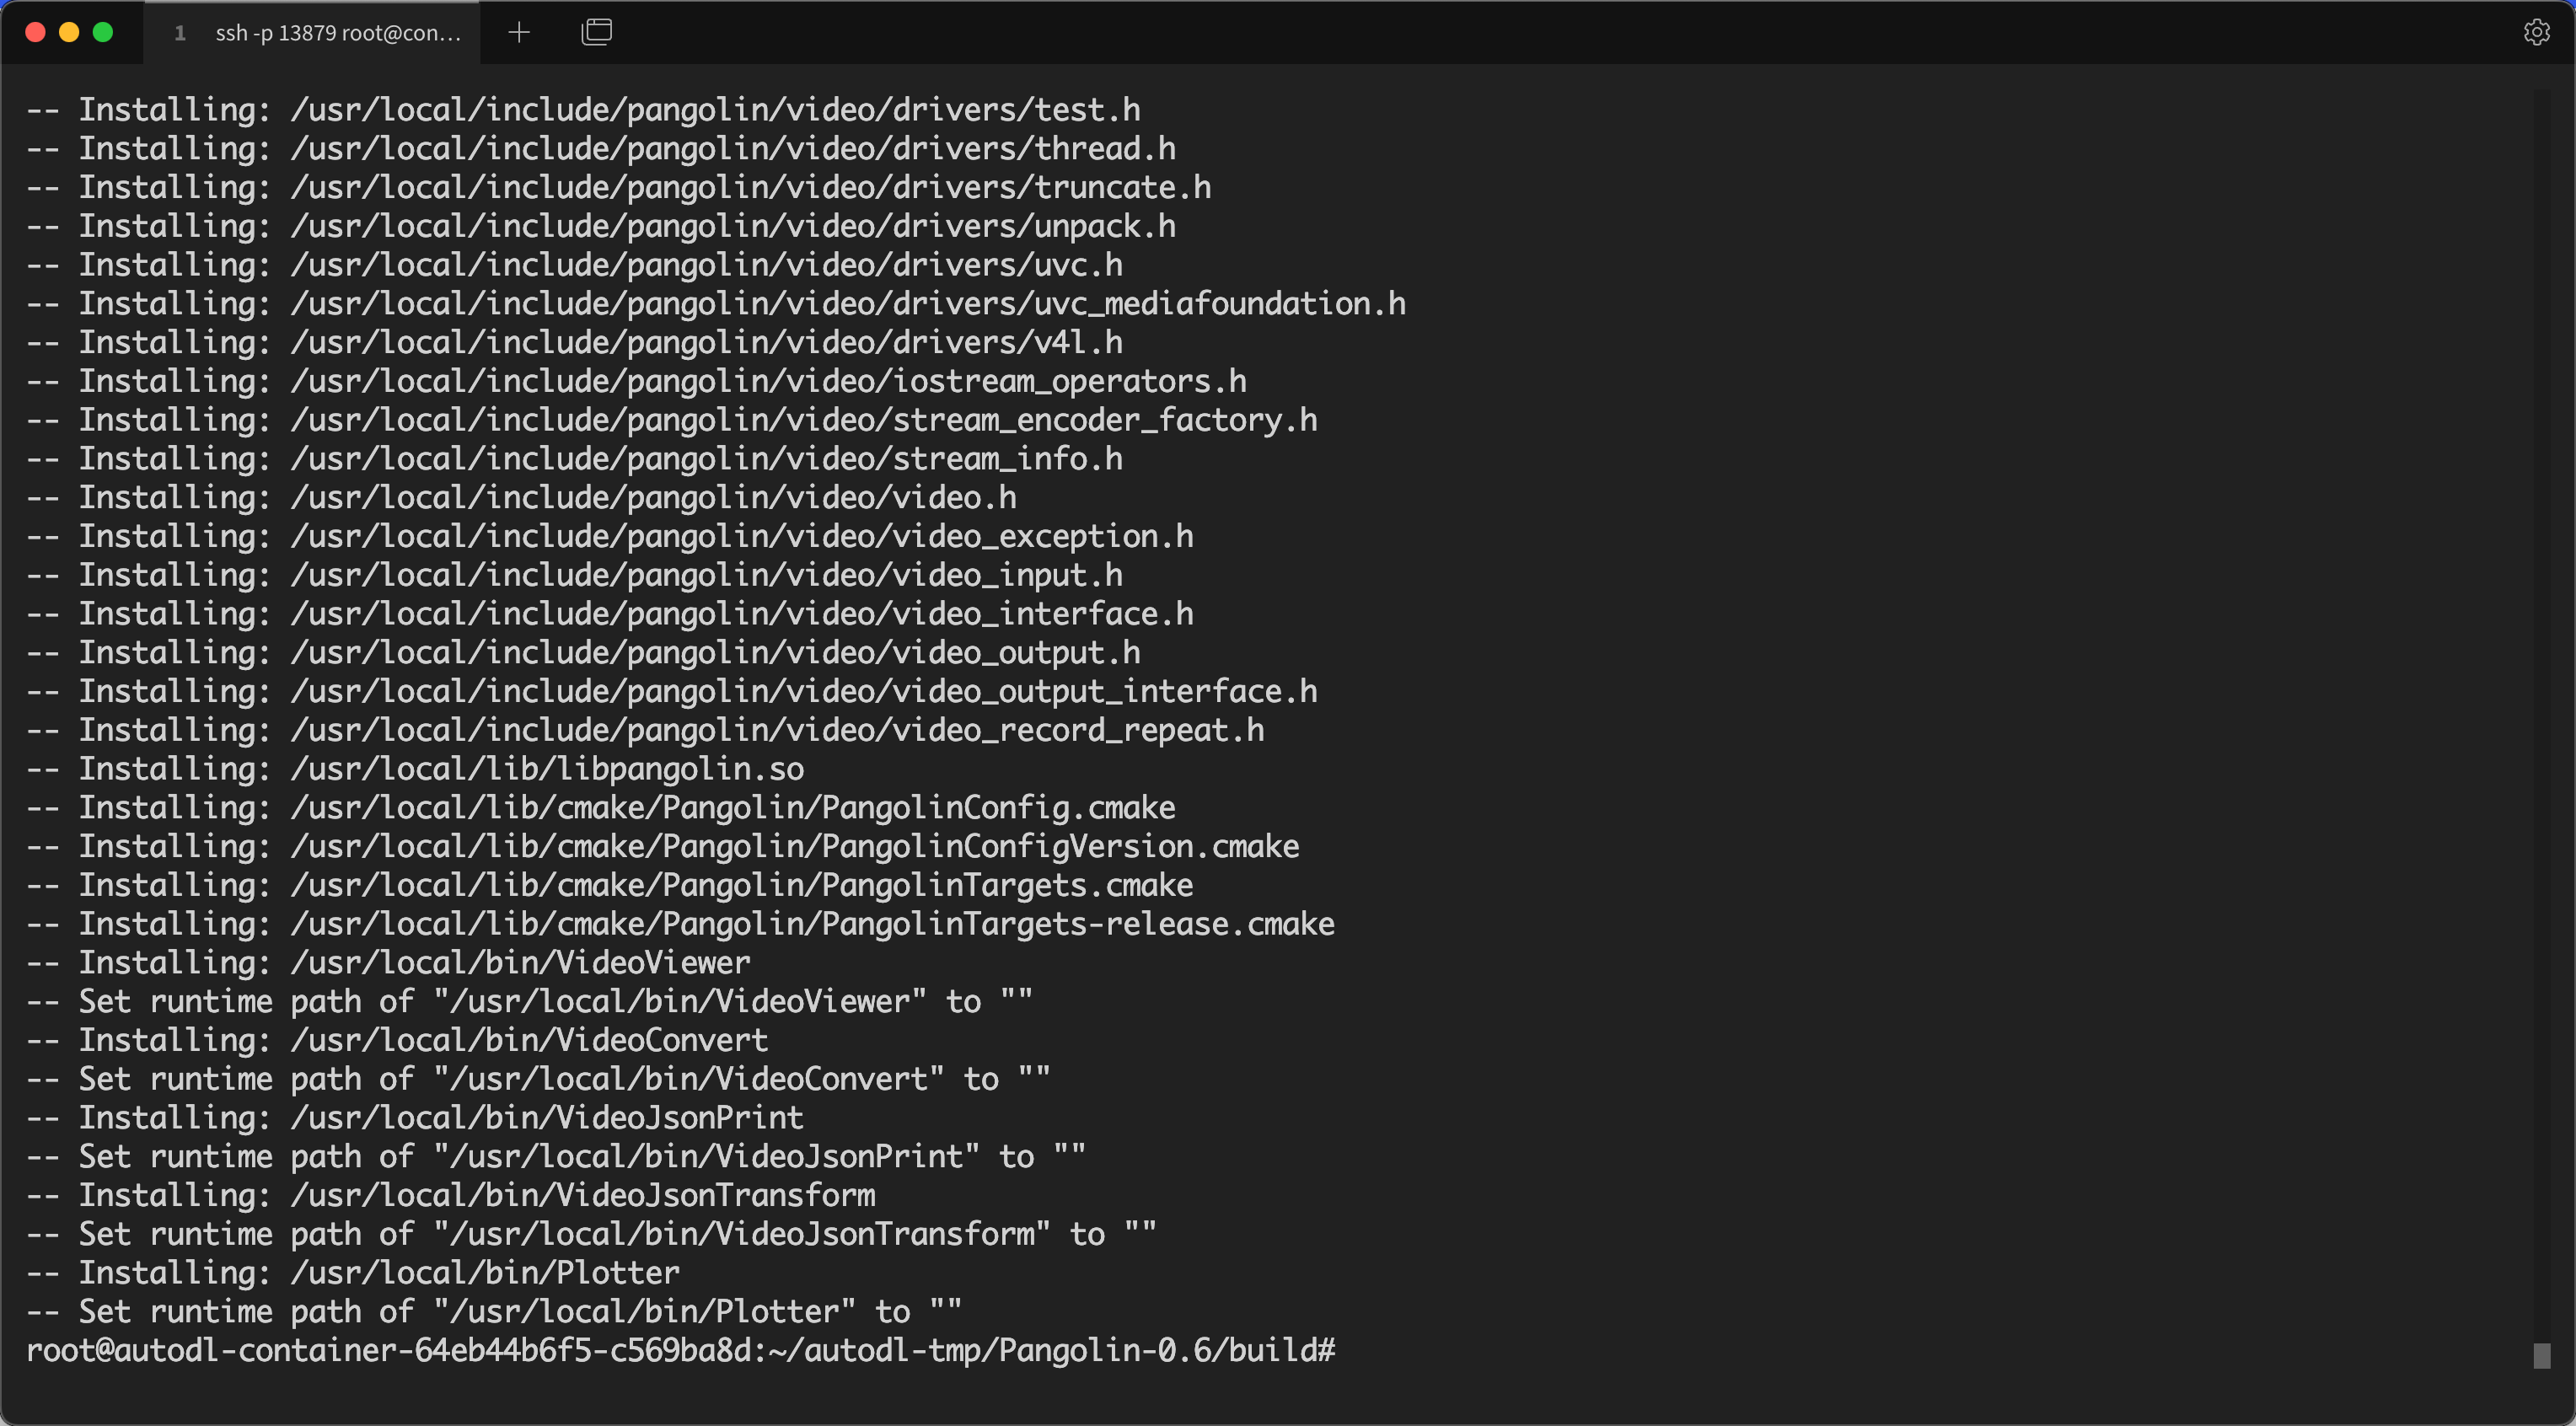Click the line installing drivers/thread.h
Viewport: 2576px width, 1426px height.
601,148
